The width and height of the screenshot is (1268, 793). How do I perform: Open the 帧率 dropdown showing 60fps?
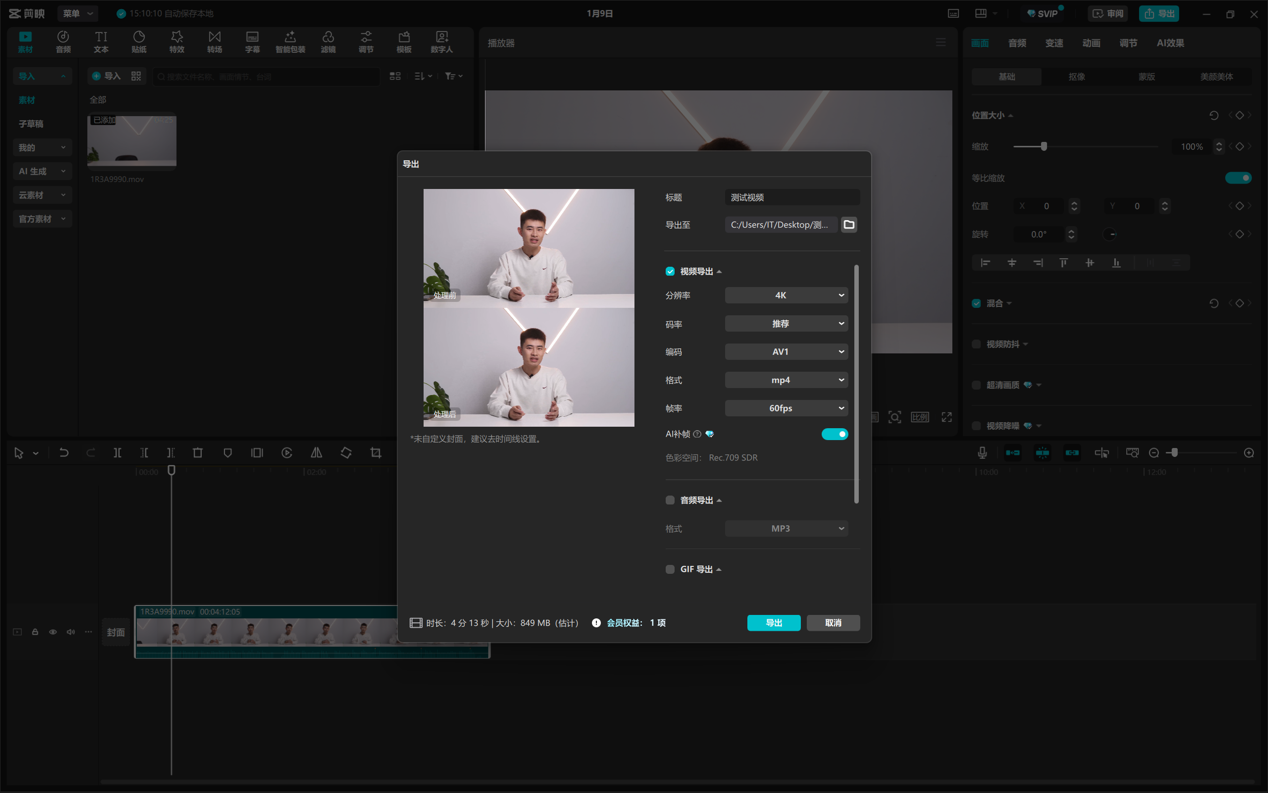point(786,408)
